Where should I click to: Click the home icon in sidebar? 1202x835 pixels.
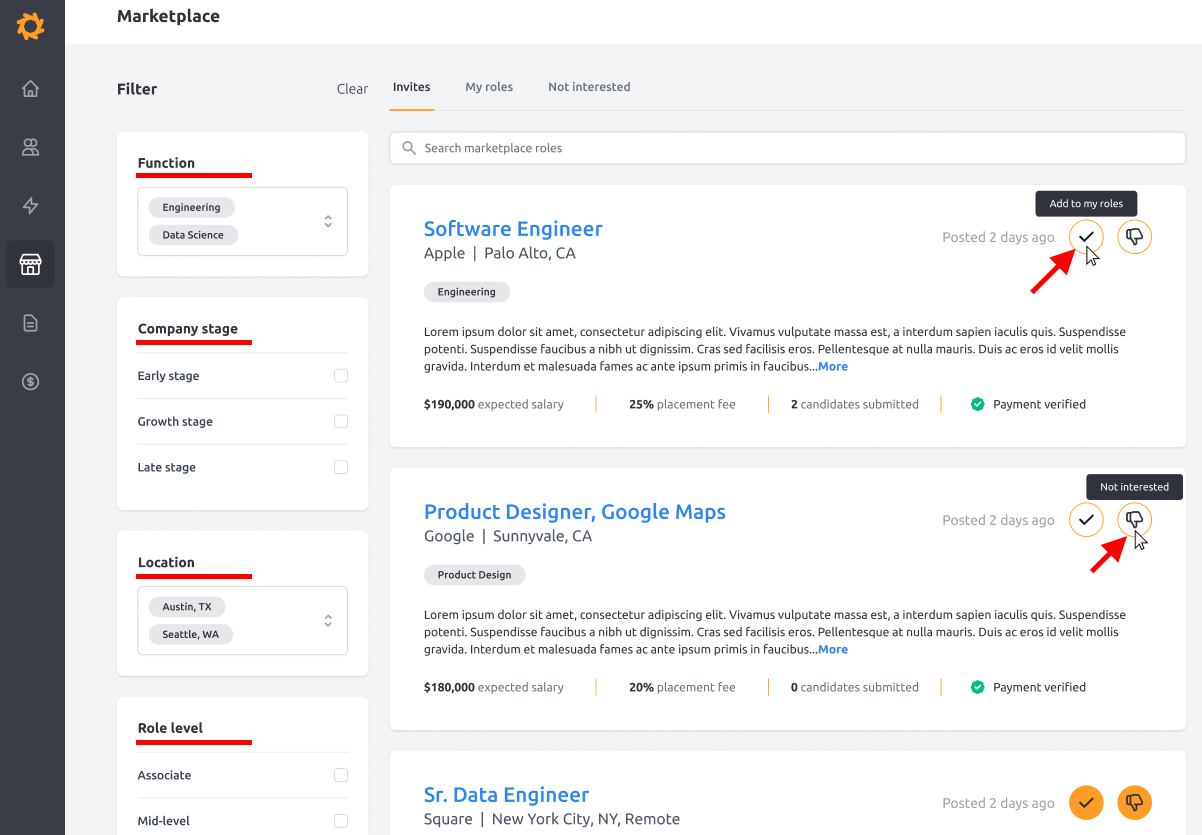(x=31, y=89)
